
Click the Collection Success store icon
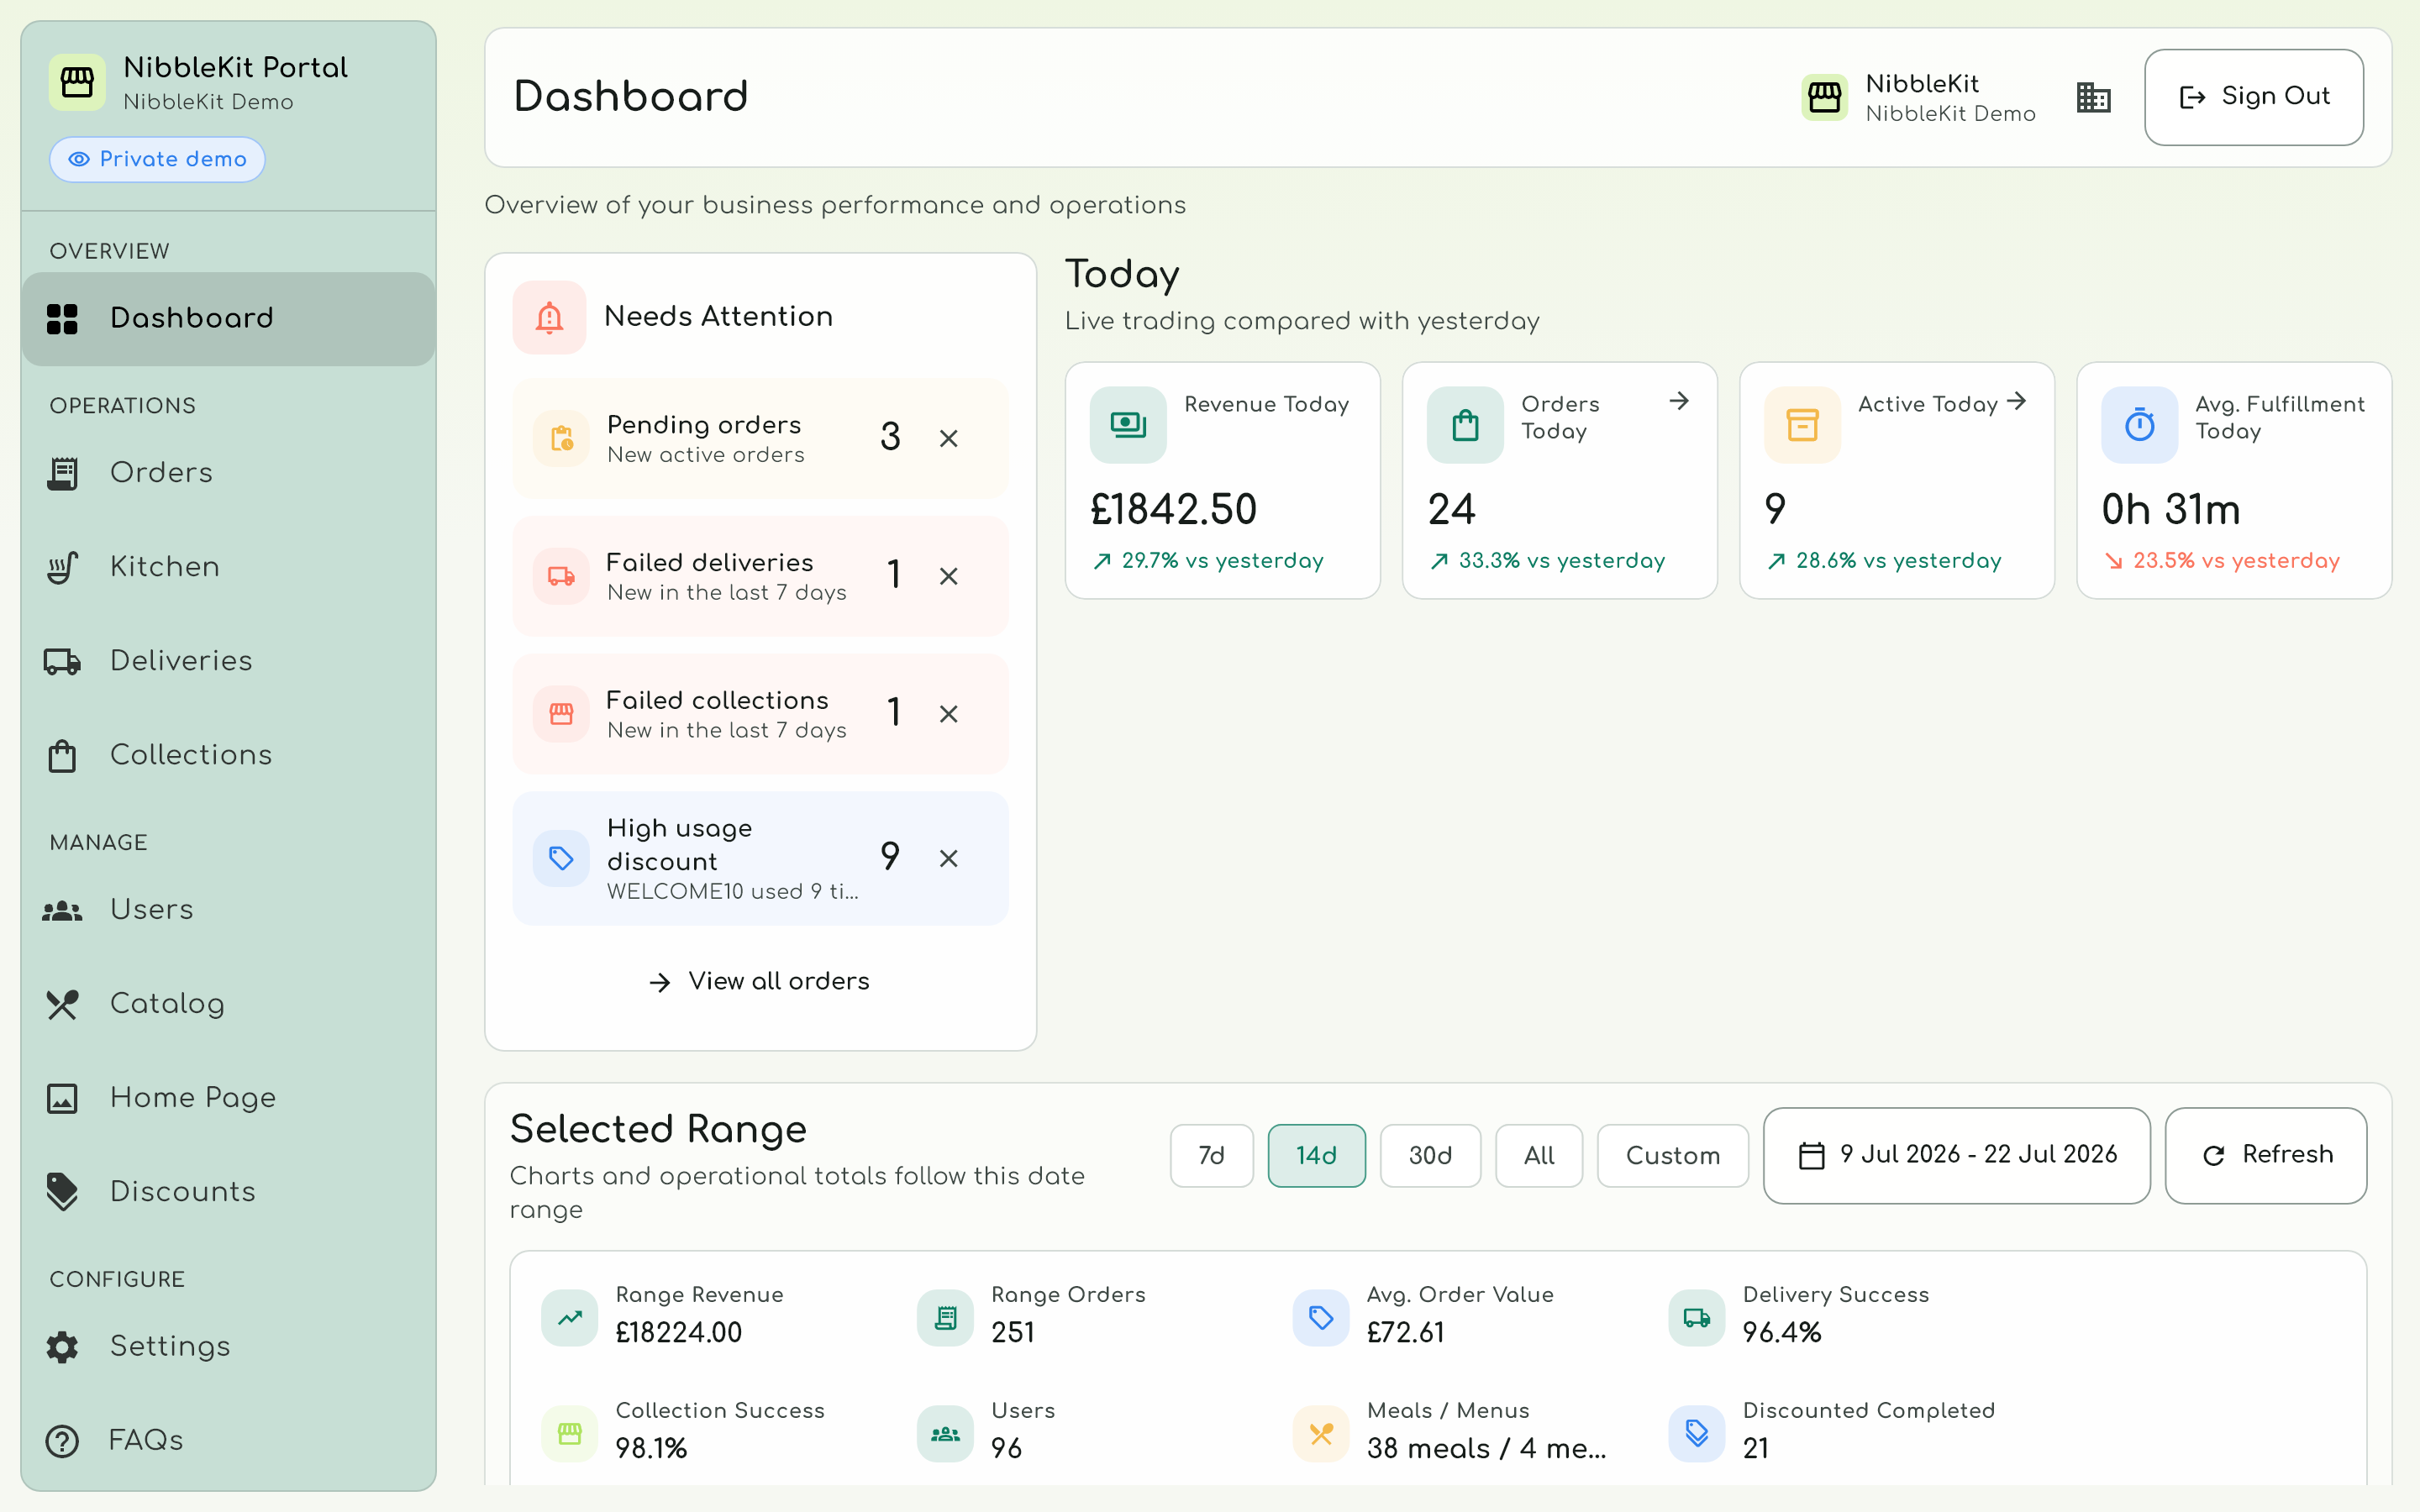point(569,1434)
